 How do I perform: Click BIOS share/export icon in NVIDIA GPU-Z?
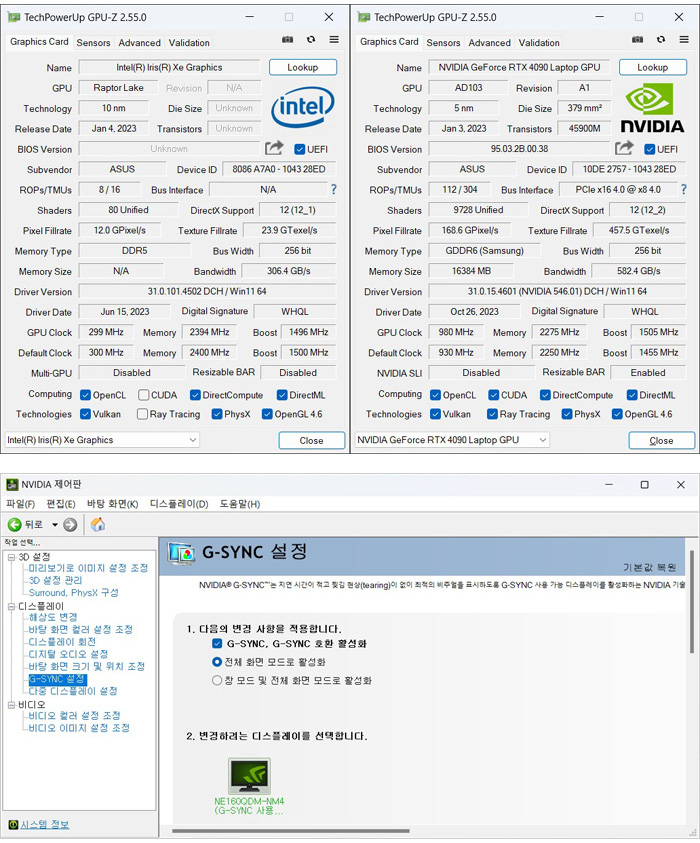pos(624,148)
